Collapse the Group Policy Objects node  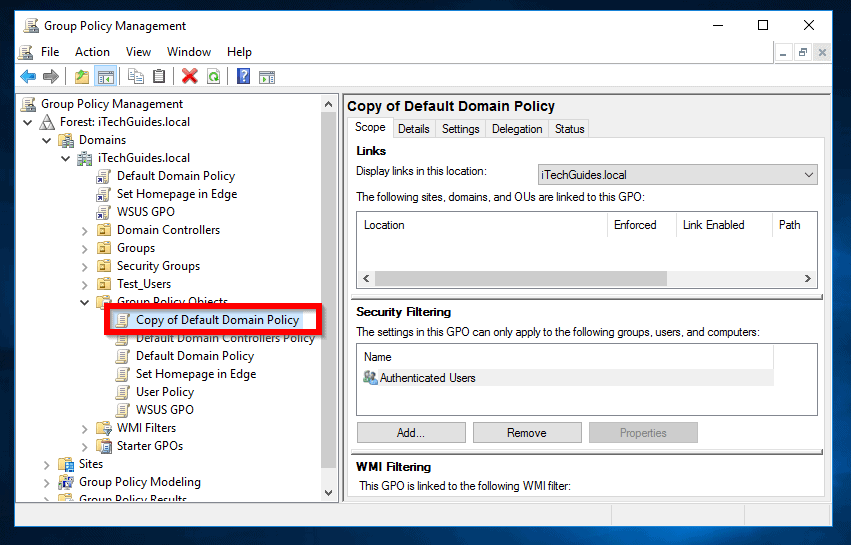tap(85, 302)
